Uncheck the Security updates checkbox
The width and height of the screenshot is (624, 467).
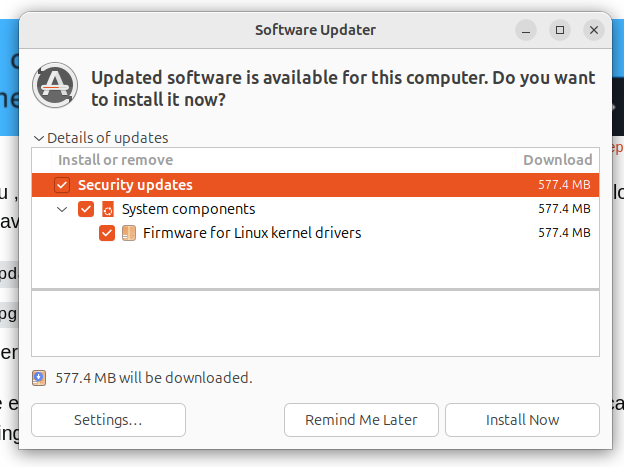pos(62,185)
